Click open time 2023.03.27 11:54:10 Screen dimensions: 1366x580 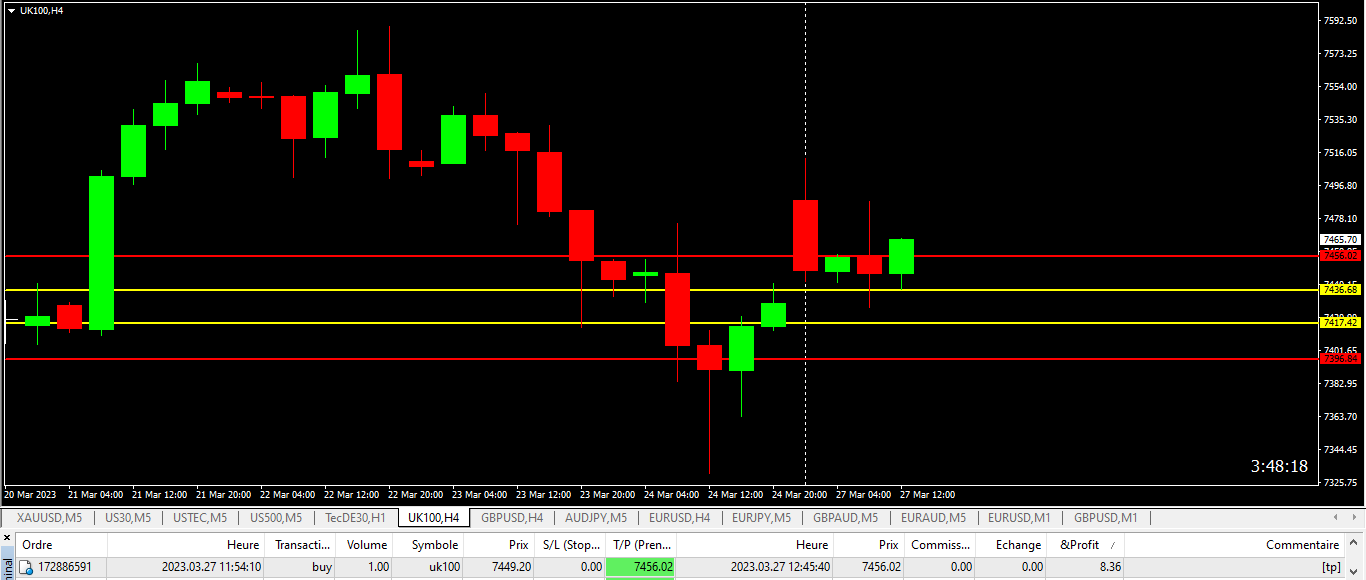point(211,567)
